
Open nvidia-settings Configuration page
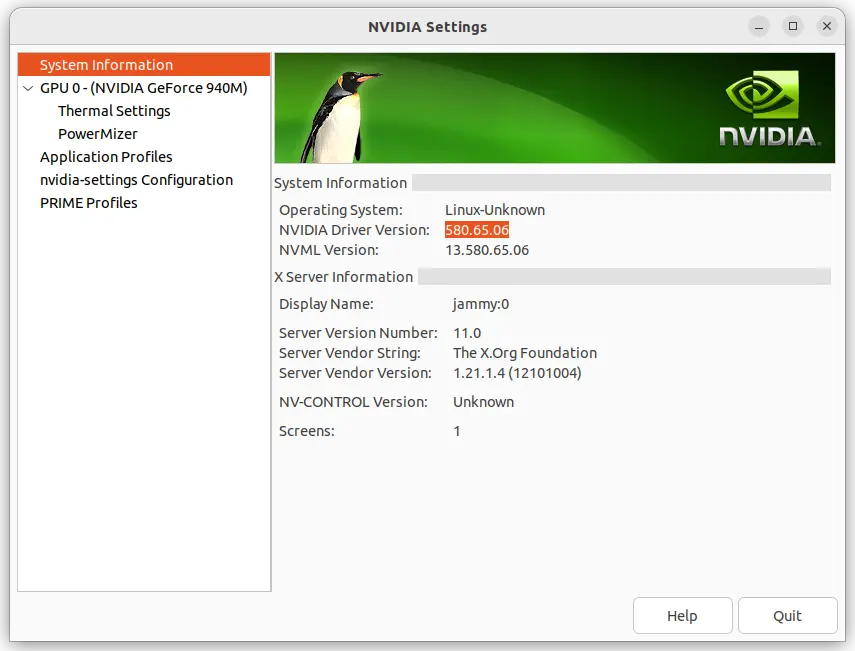point(136,180)
